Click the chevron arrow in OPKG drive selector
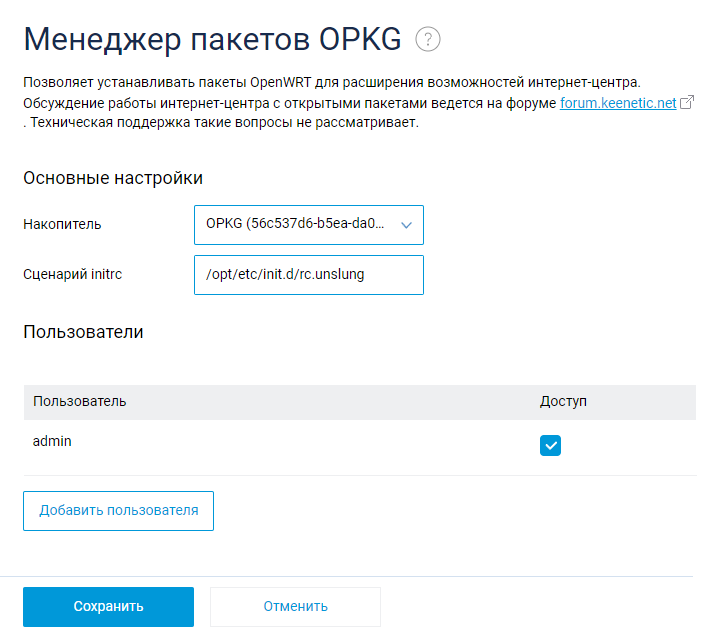 (406, 226)
